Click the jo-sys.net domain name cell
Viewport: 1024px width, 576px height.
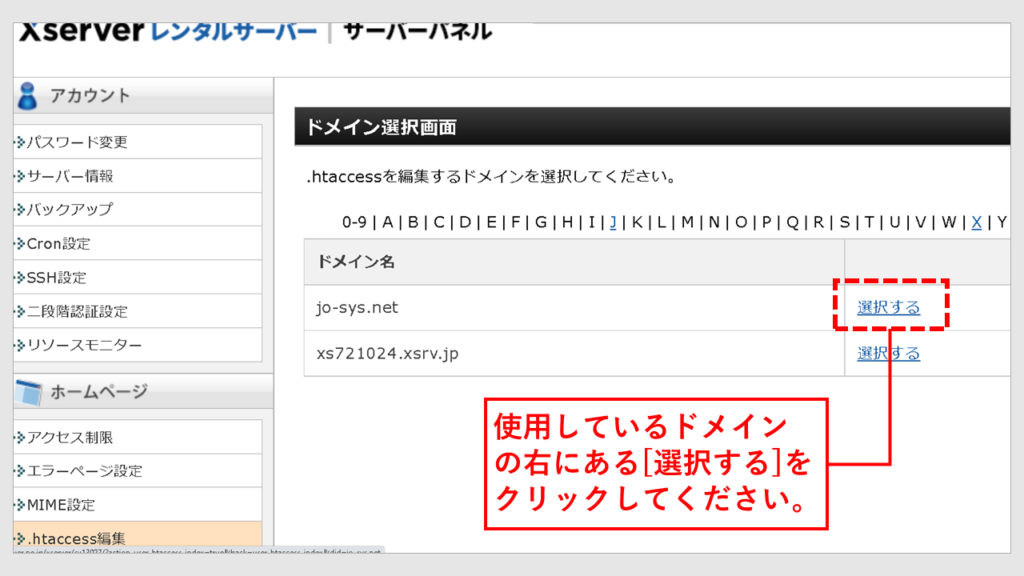[574, 308]
